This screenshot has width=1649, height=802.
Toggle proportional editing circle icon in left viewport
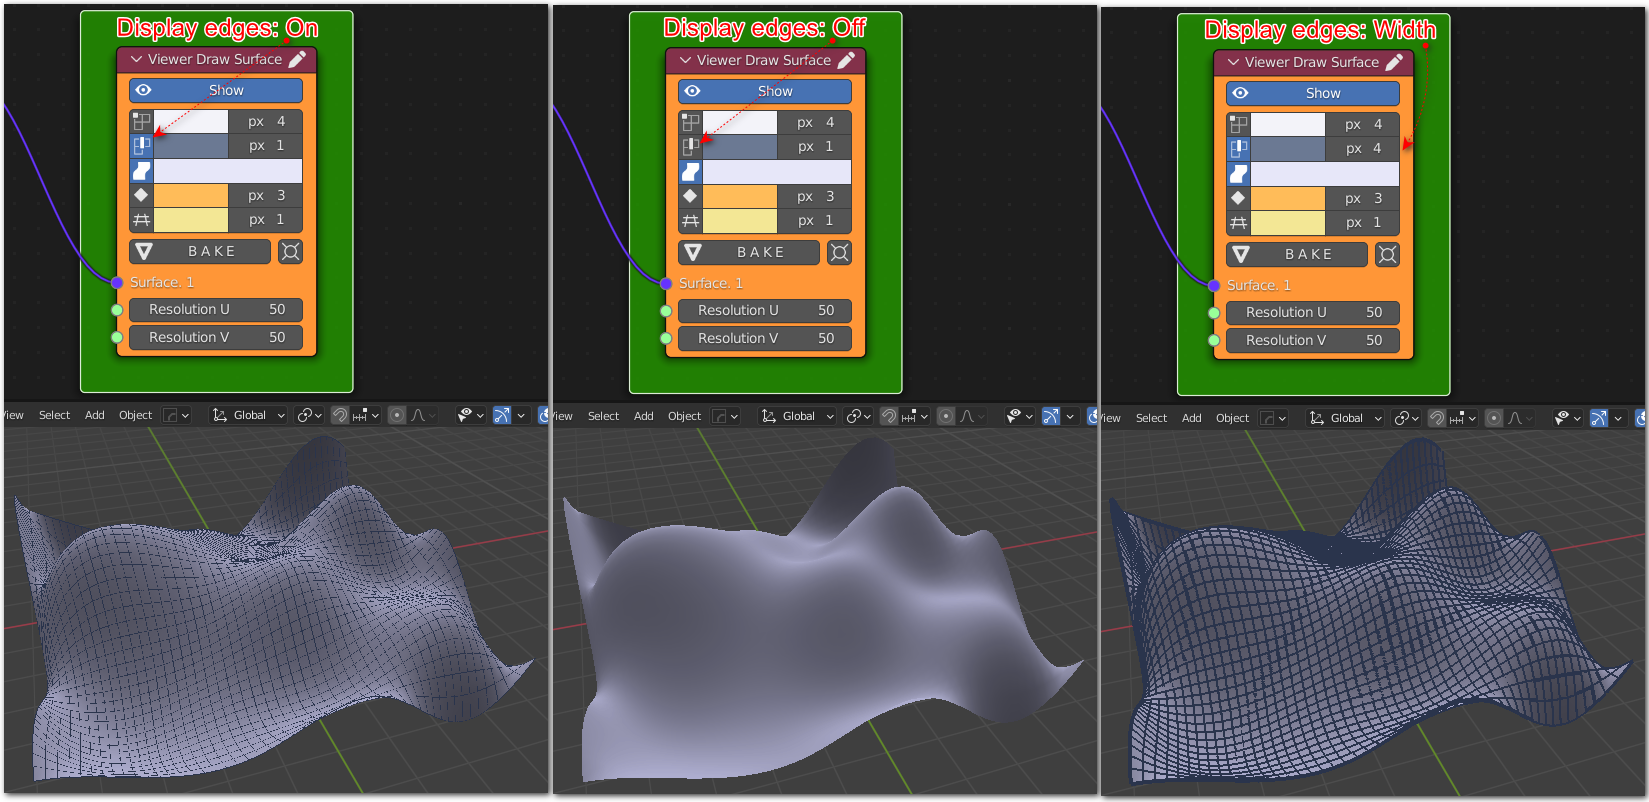[x=397, y=415]
